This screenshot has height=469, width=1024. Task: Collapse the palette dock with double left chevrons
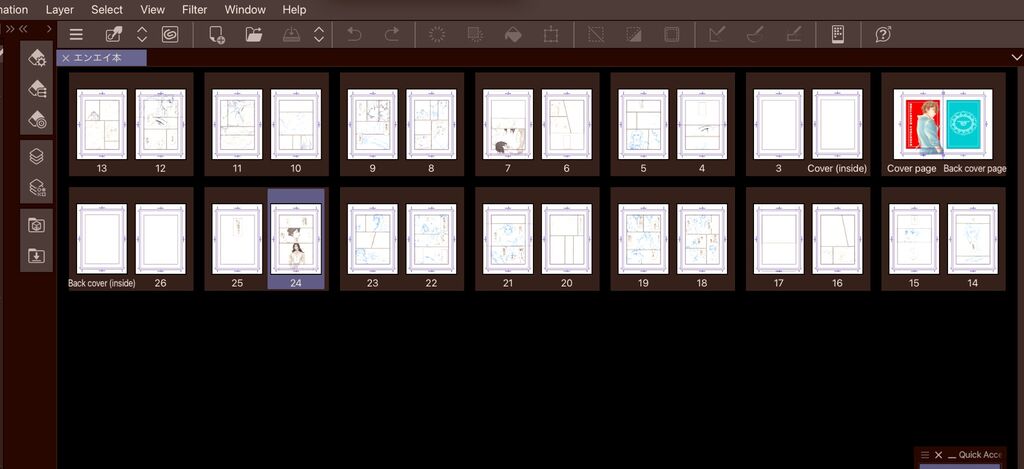point(23,29)
